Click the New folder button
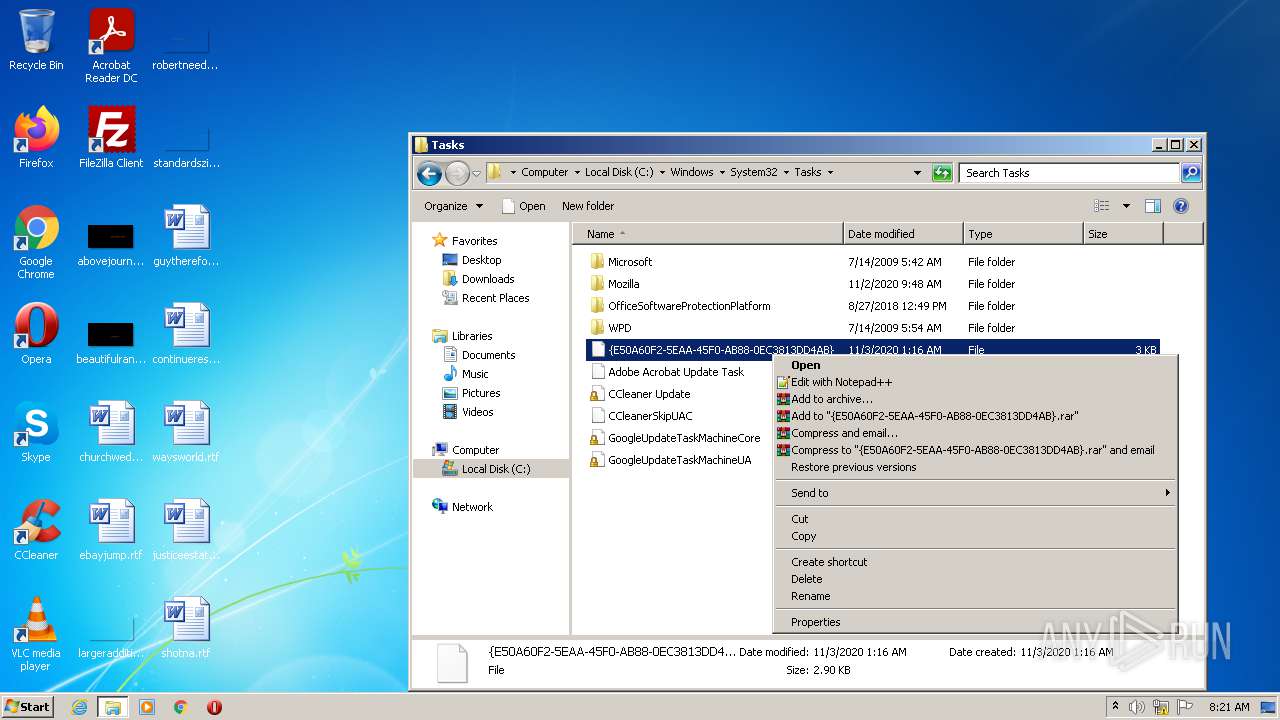The width and height of the screenshot is (1280, 720). click(x=588, y=206)
